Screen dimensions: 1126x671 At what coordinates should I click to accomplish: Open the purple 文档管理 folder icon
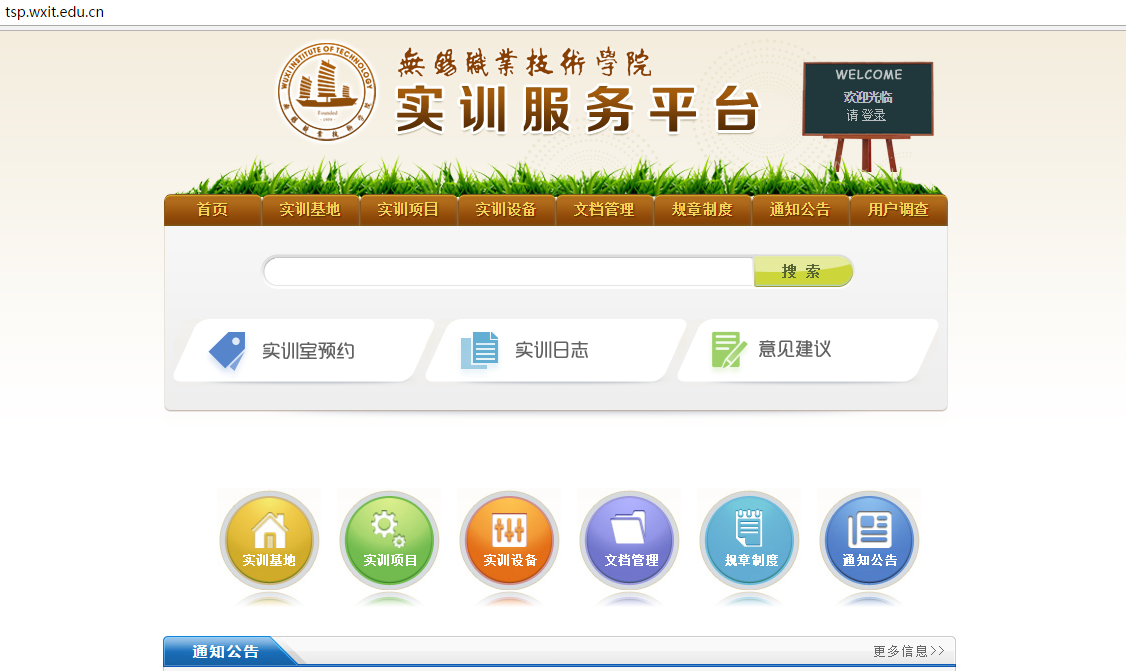[x=630, y=540]
